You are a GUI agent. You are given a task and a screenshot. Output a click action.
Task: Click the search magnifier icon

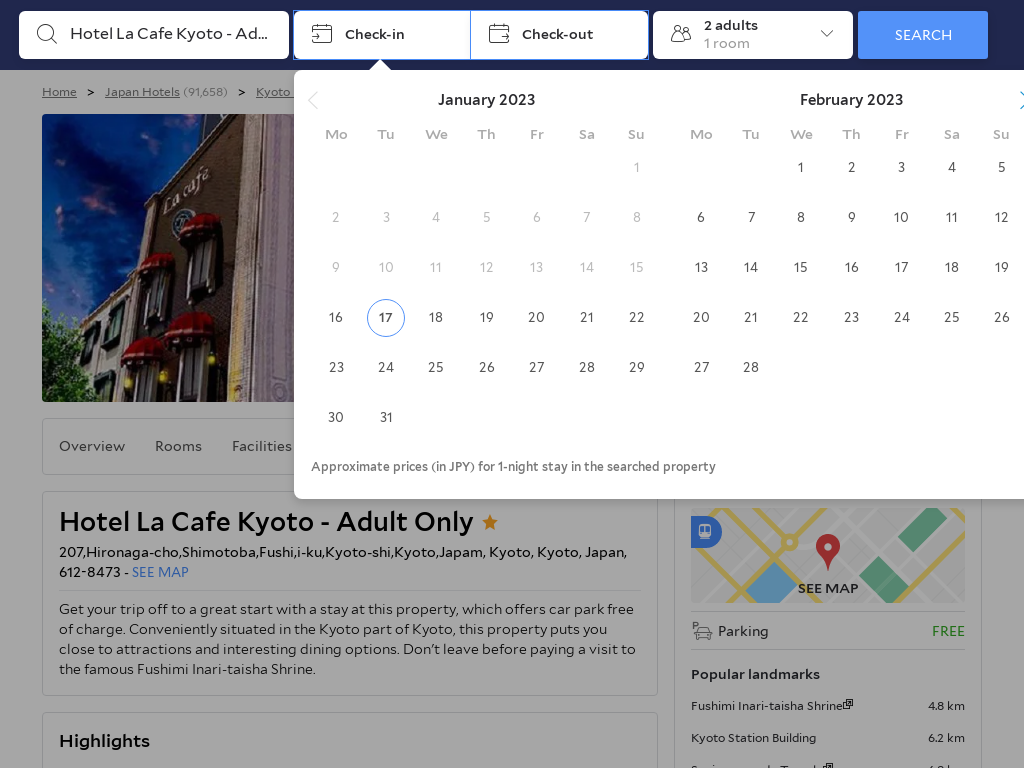[47, 34]
